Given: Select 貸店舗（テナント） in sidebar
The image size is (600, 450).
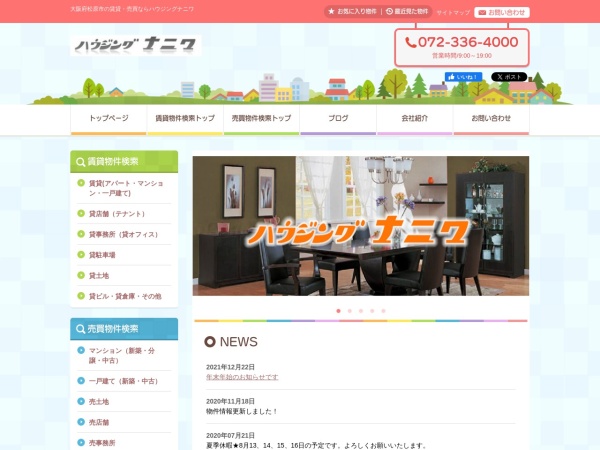Looking at the screenshot, I should point(117,214).
